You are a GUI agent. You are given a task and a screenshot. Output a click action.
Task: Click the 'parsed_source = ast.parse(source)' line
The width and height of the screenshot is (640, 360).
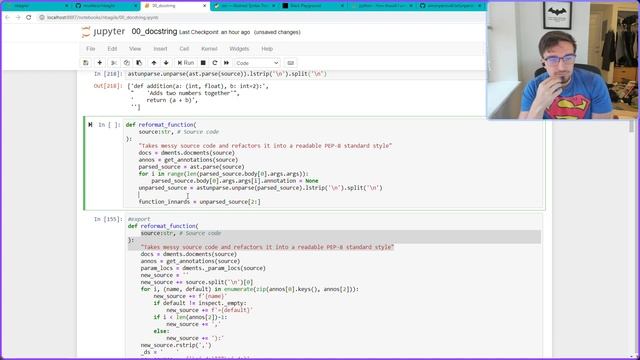[191, 167]
